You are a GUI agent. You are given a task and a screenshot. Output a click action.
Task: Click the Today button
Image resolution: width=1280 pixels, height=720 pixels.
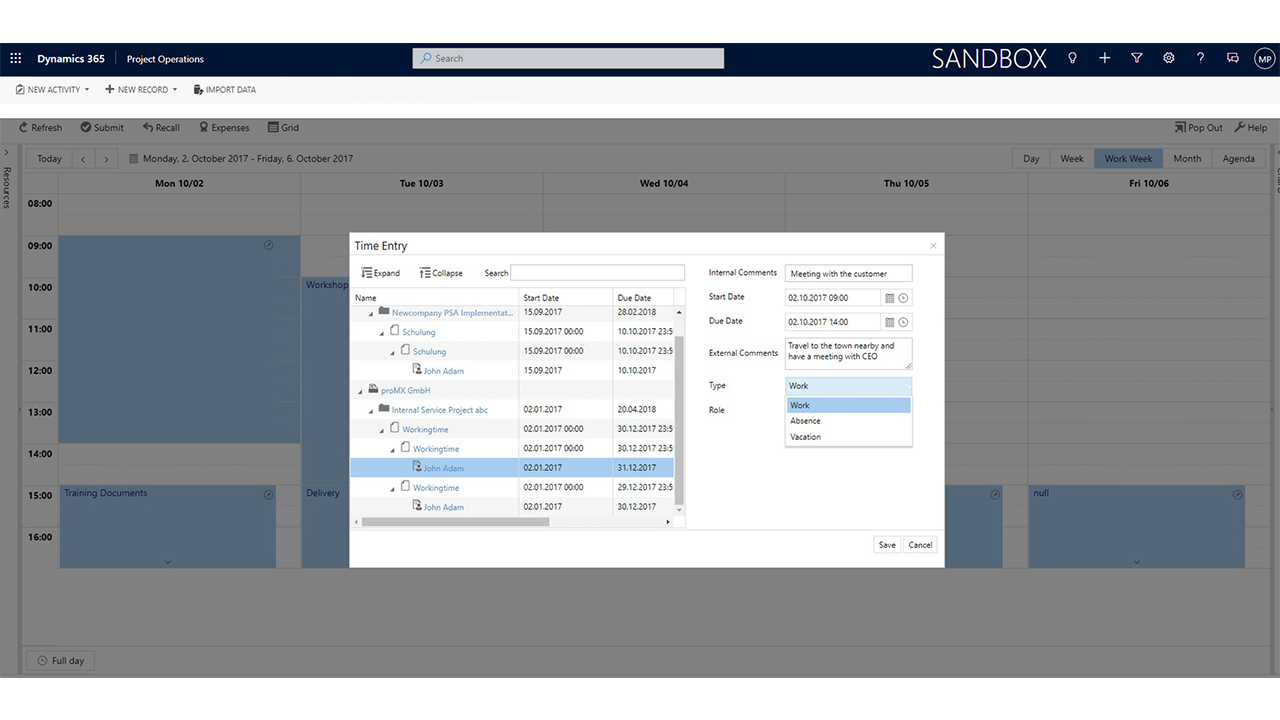click(49, 159)
